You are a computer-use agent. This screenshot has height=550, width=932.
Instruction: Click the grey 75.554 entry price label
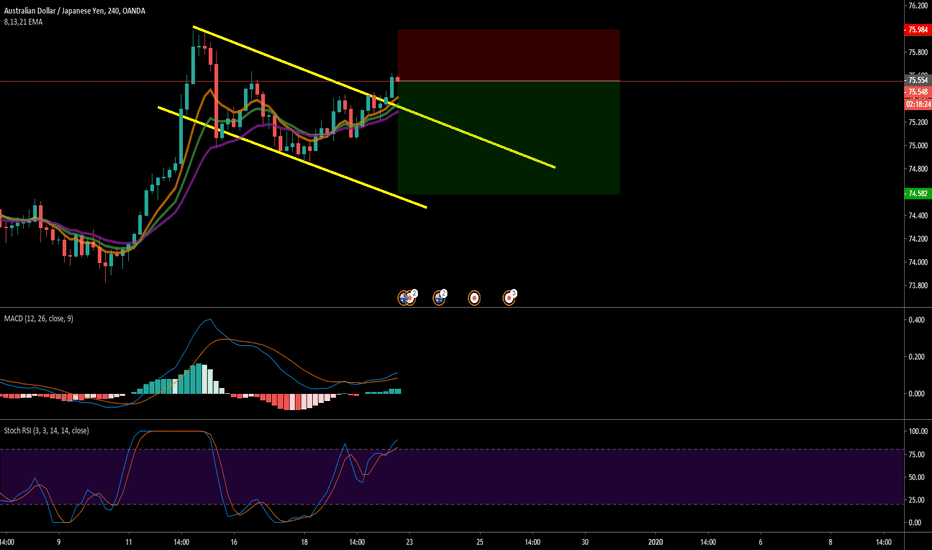click(916, 79)
